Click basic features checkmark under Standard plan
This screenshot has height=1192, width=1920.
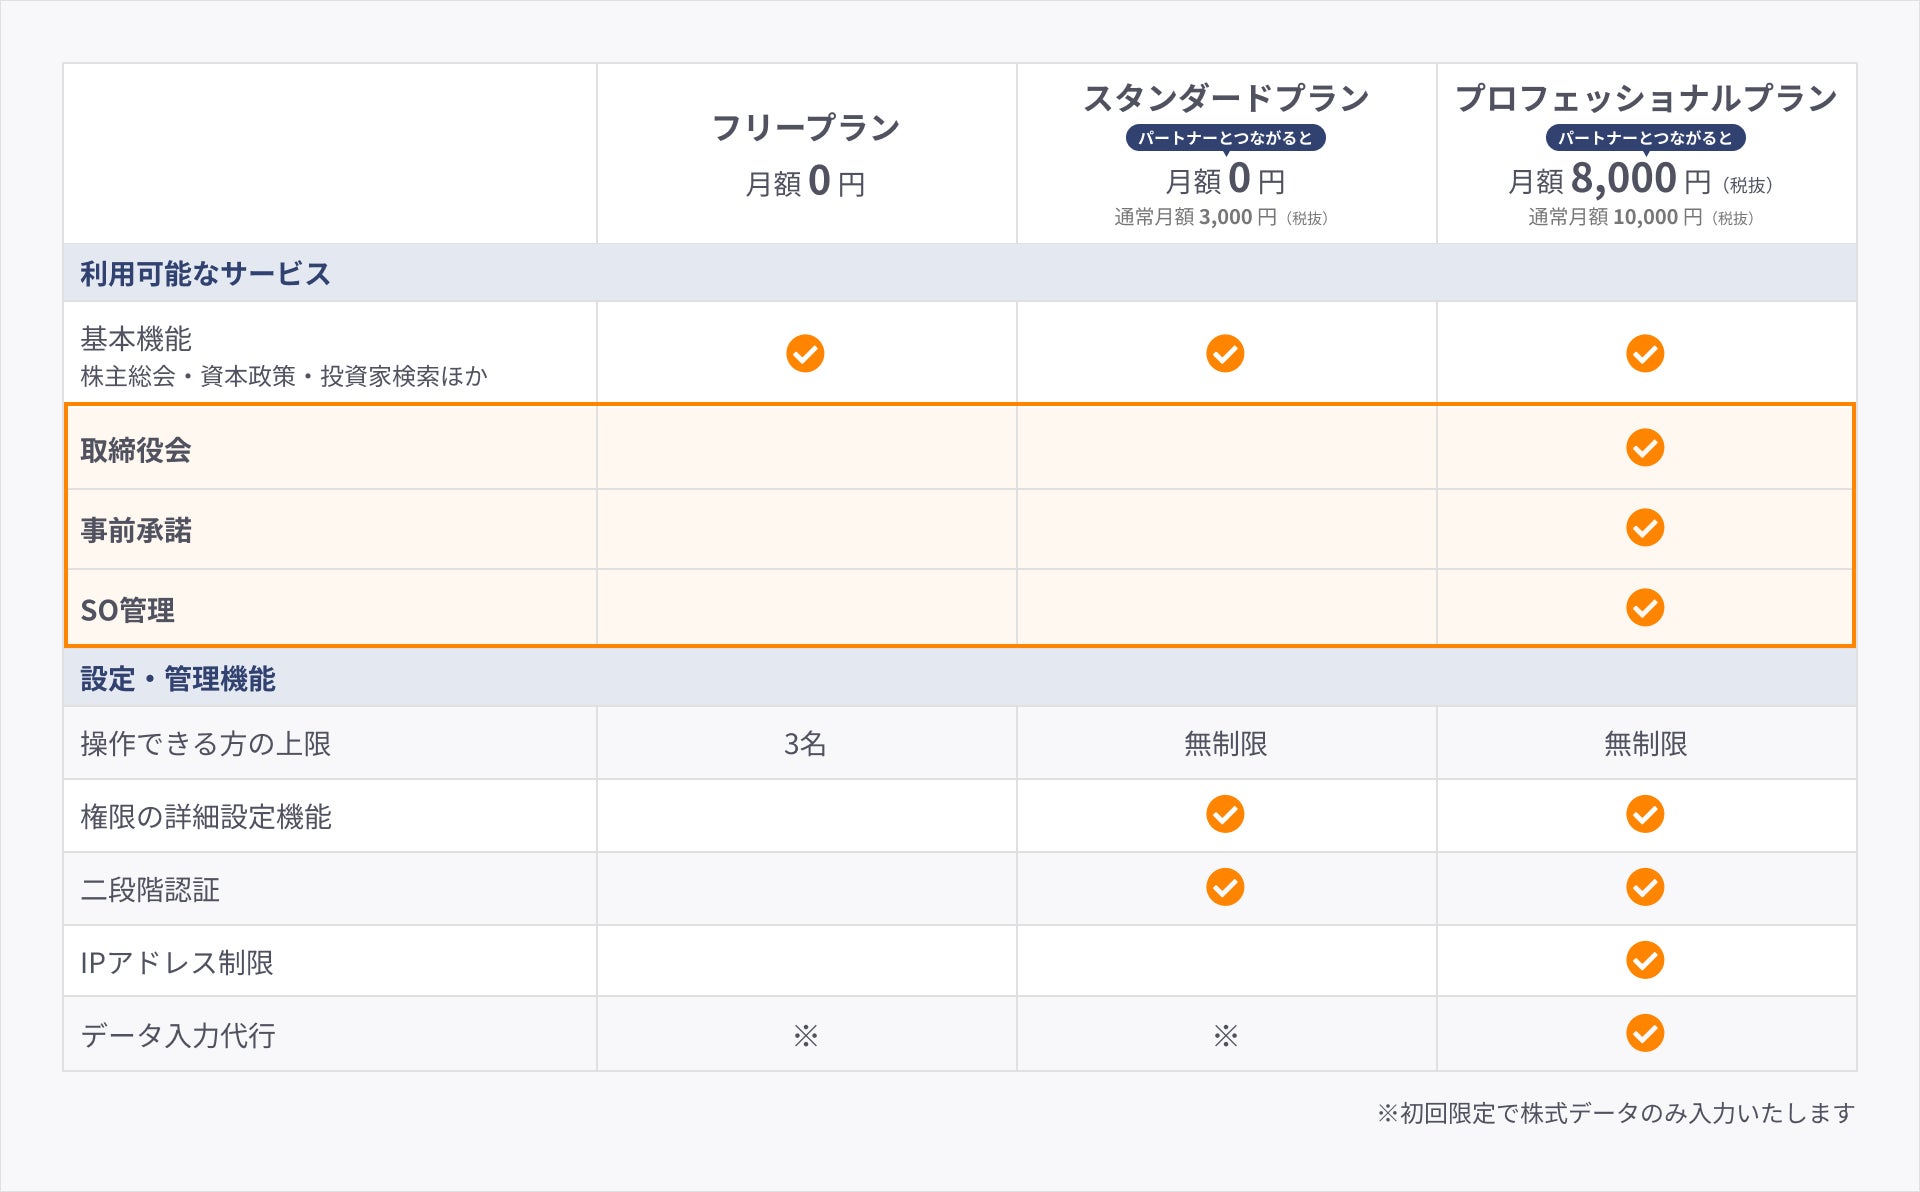click(x=1225, y=353)
